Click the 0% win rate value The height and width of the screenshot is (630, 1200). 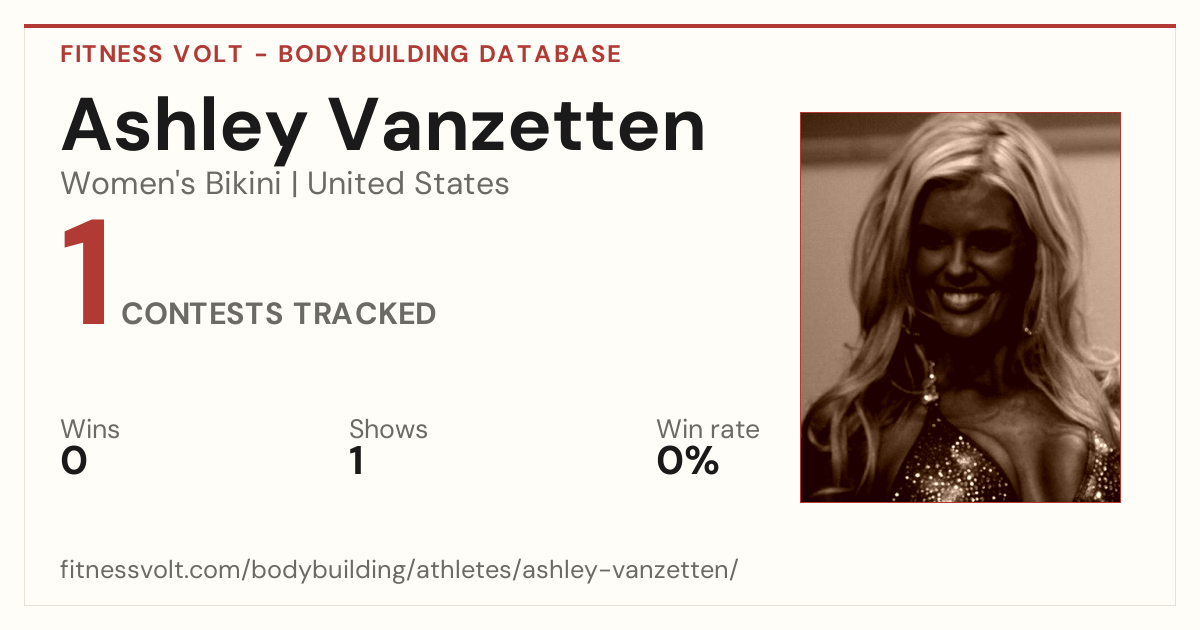tap(688, 461)
